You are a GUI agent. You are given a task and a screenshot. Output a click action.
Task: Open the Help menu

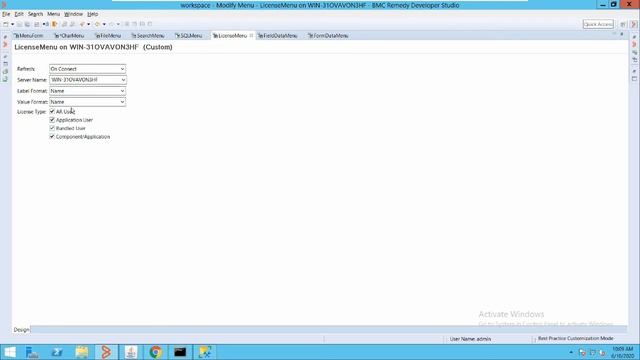tap(93, 14)
